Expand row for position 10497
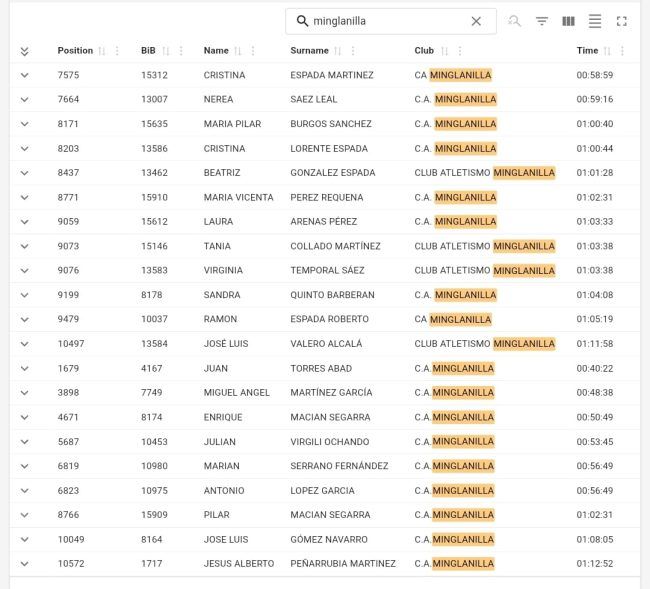 [24, 344]
